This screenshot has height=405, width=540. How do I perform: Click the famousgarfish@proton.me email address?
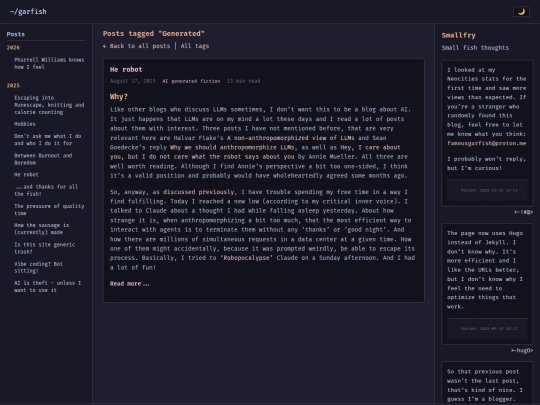(x=486, y=143)
